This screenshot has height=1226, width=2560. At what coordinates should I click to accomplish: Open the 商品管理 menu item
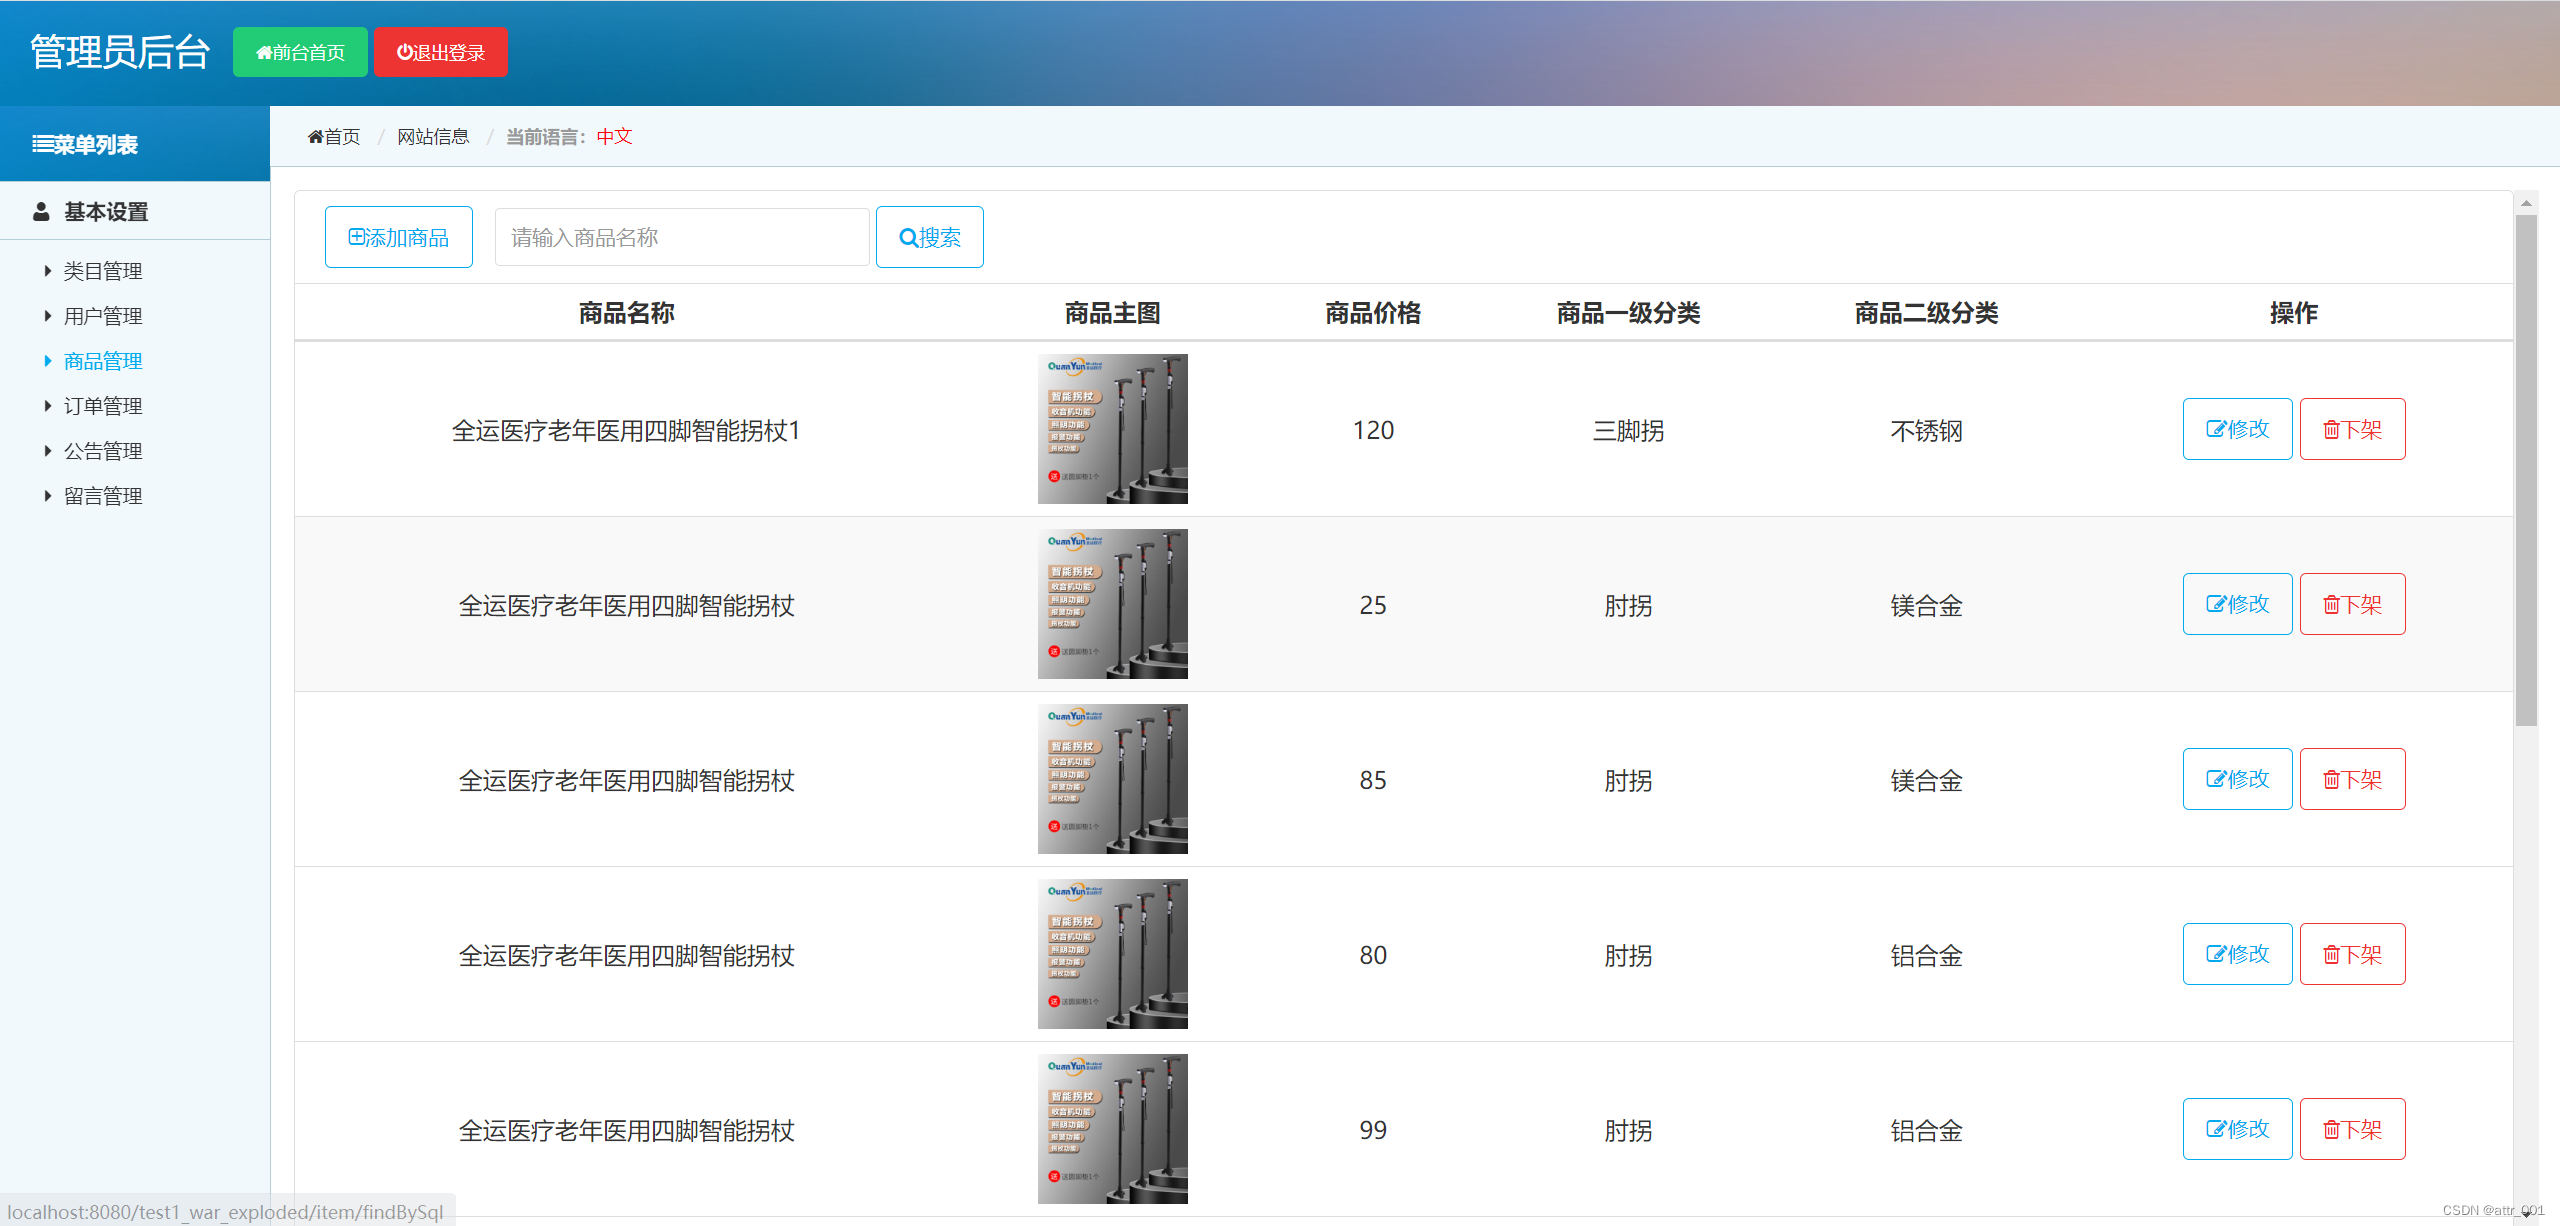click(102, 361)
